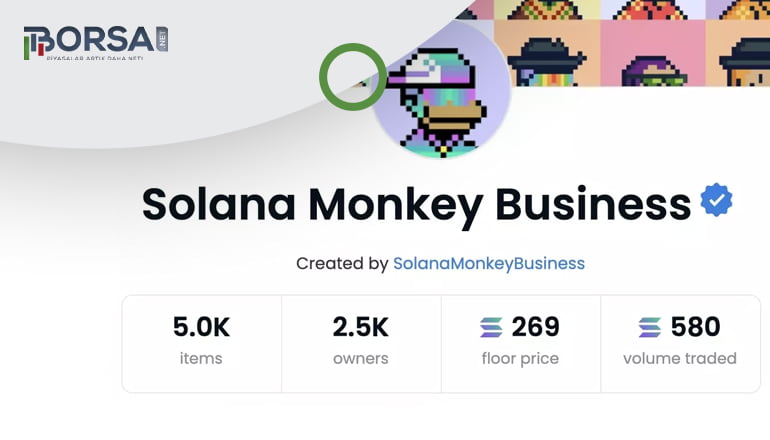Click the top banner tile with yellow background
This screenshot has height=440, width=770.
click(x=547, y=10)
